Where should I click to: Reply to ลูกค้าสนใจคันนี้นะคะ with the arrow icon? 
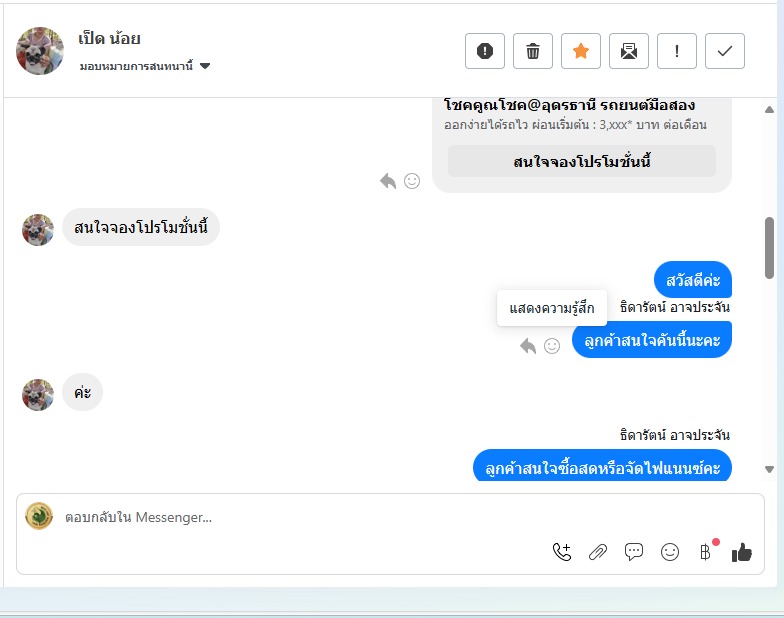528,346
